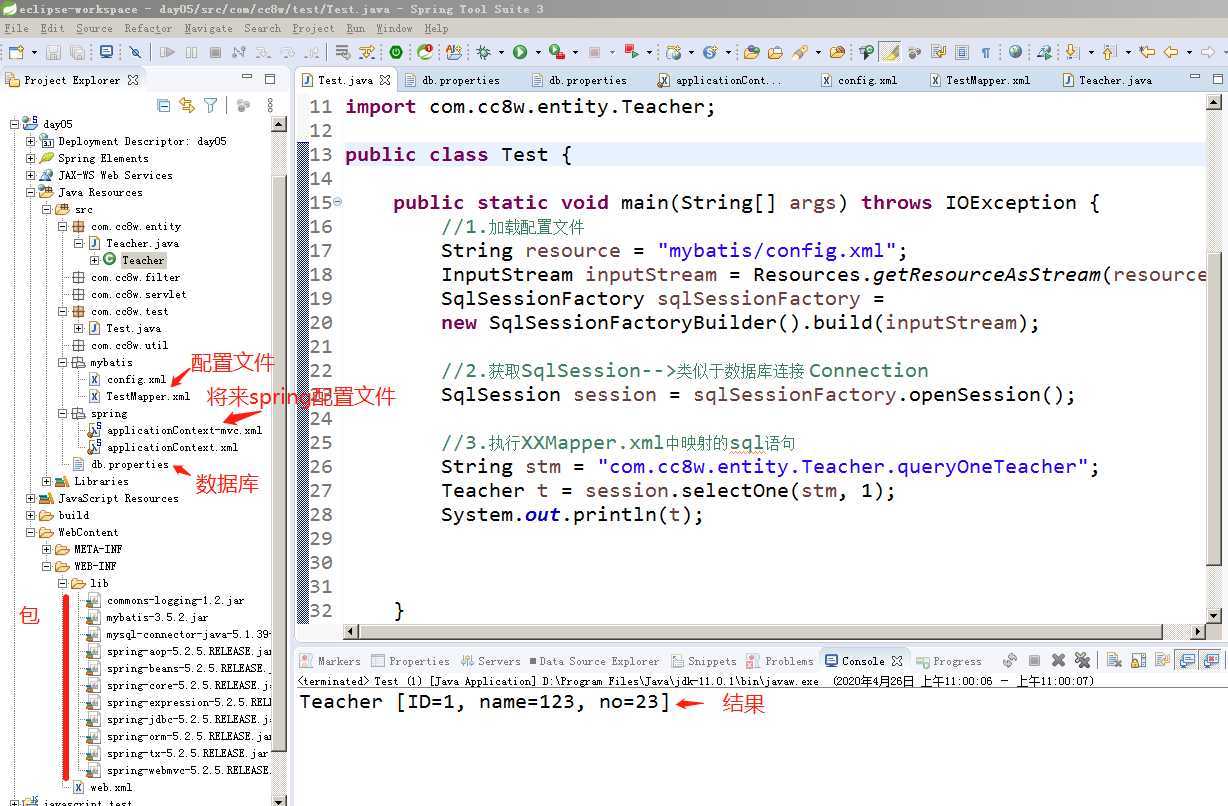Switch to Teacher.java editor tab
Image resolution: width=1228 pixels, height=806 pixels.
[x=1106, y=80]
